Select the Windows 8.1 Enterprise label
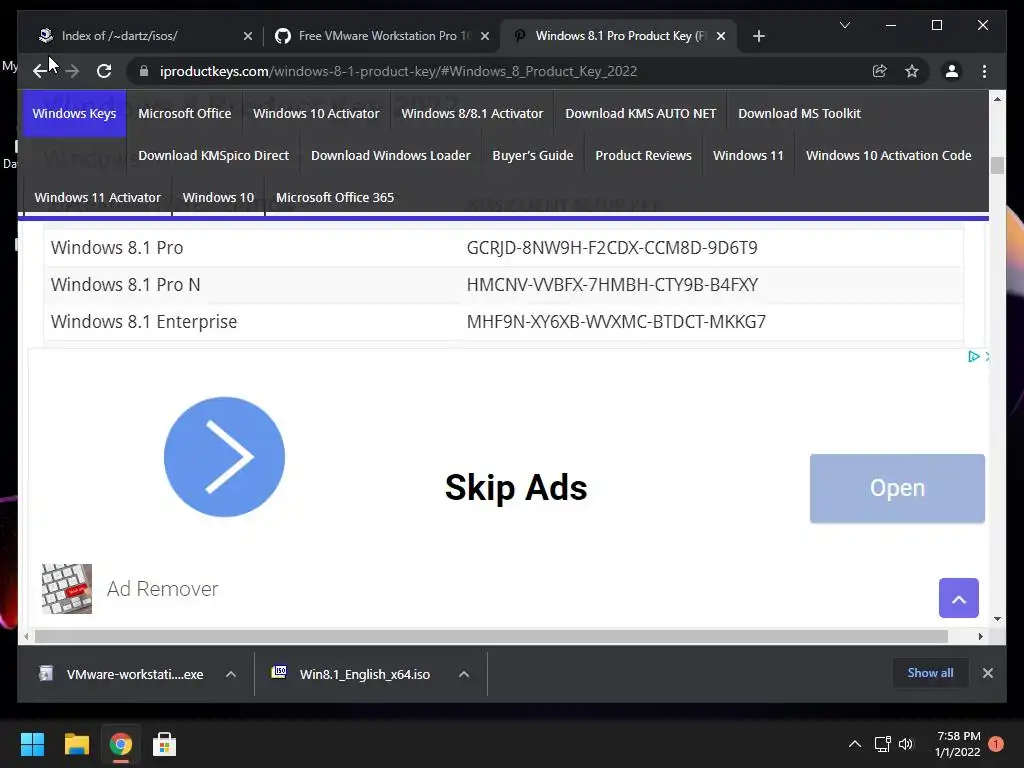The image size is (1024, 768). tap(144, 322)
